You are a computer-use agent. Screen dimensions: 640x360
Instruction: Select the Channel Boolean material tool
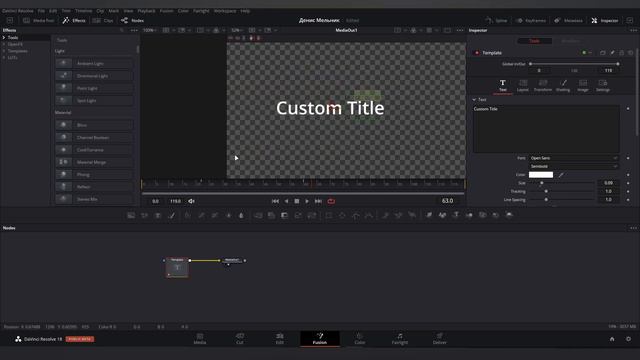click(94, 138)
